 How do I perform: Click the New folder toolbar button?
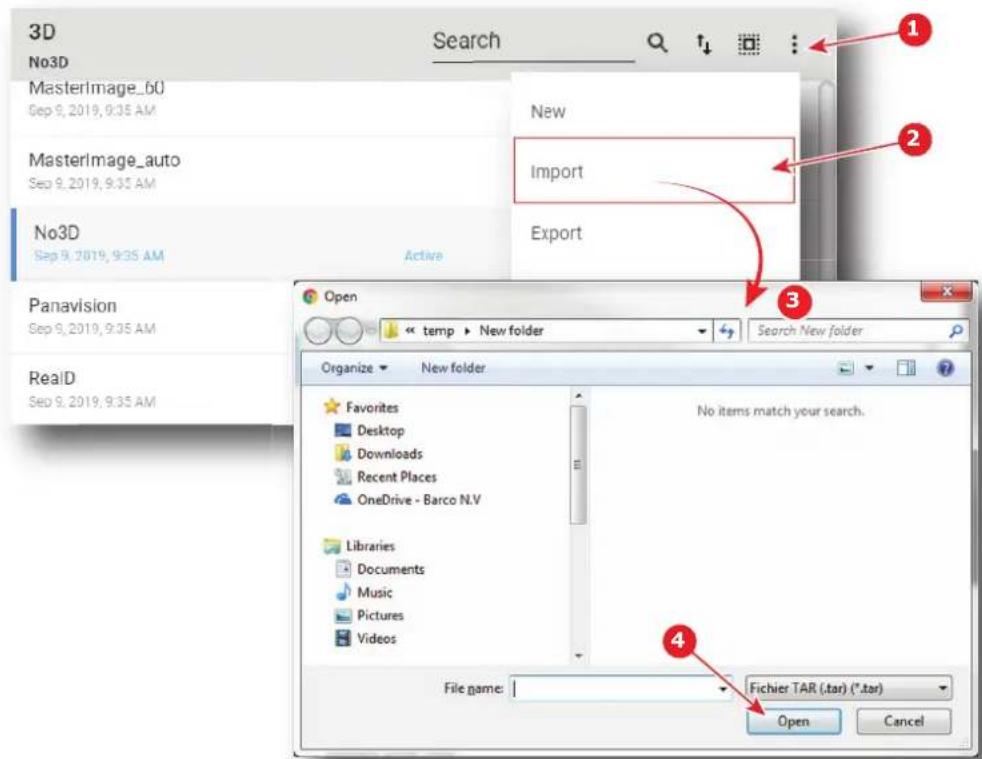[453, 368]
